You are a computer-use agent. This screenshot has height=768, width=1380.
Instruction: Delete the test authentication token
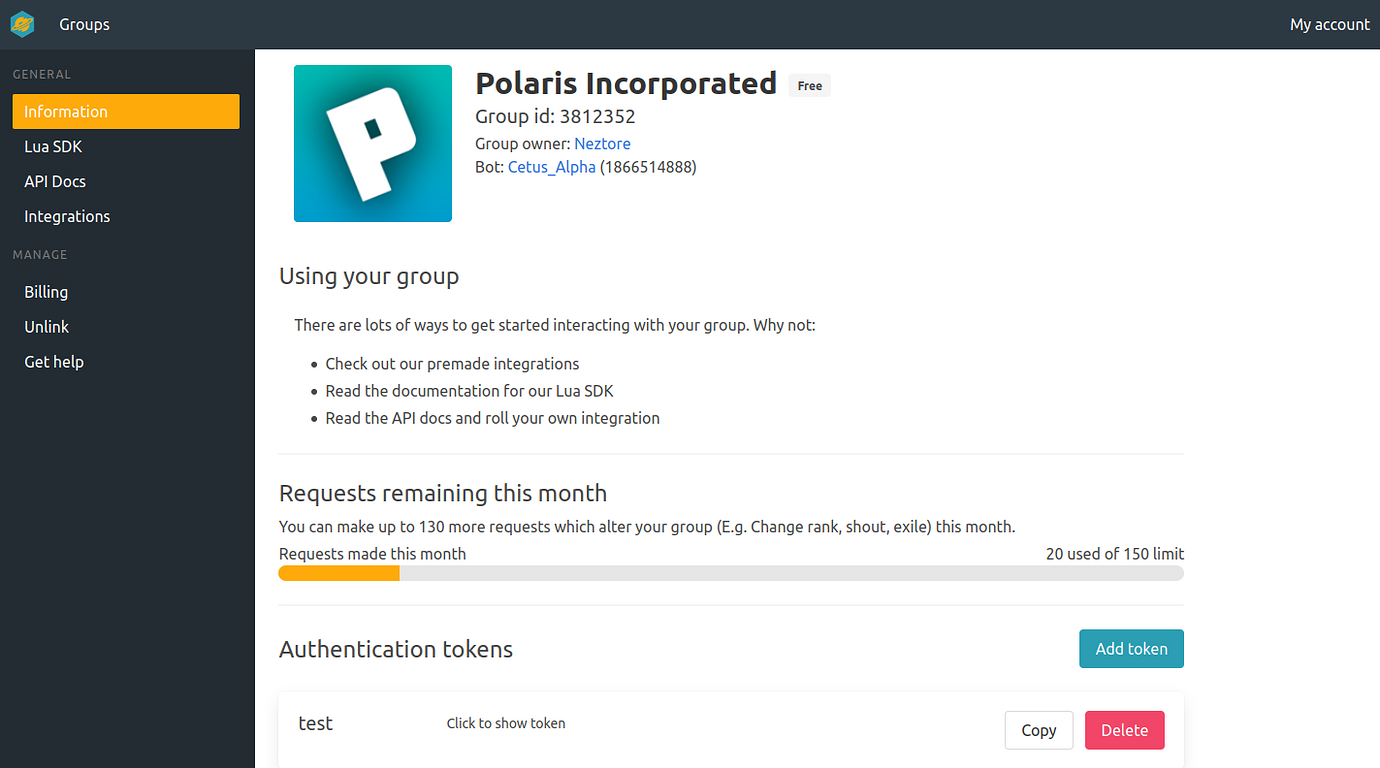pos(1124,730)
